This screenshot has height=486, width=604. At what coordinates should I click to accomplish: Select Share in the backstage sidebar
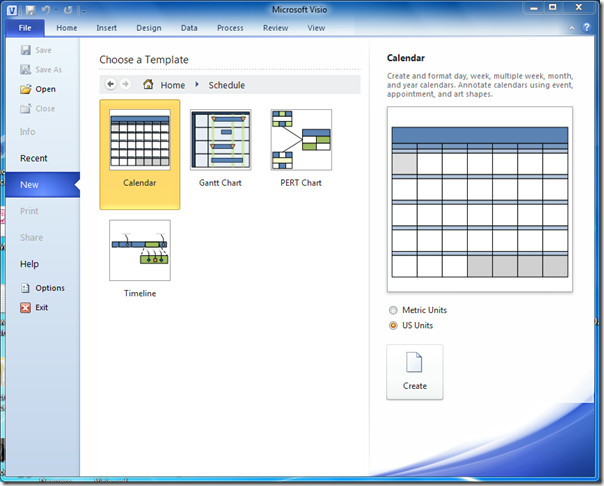click(31, 238)
